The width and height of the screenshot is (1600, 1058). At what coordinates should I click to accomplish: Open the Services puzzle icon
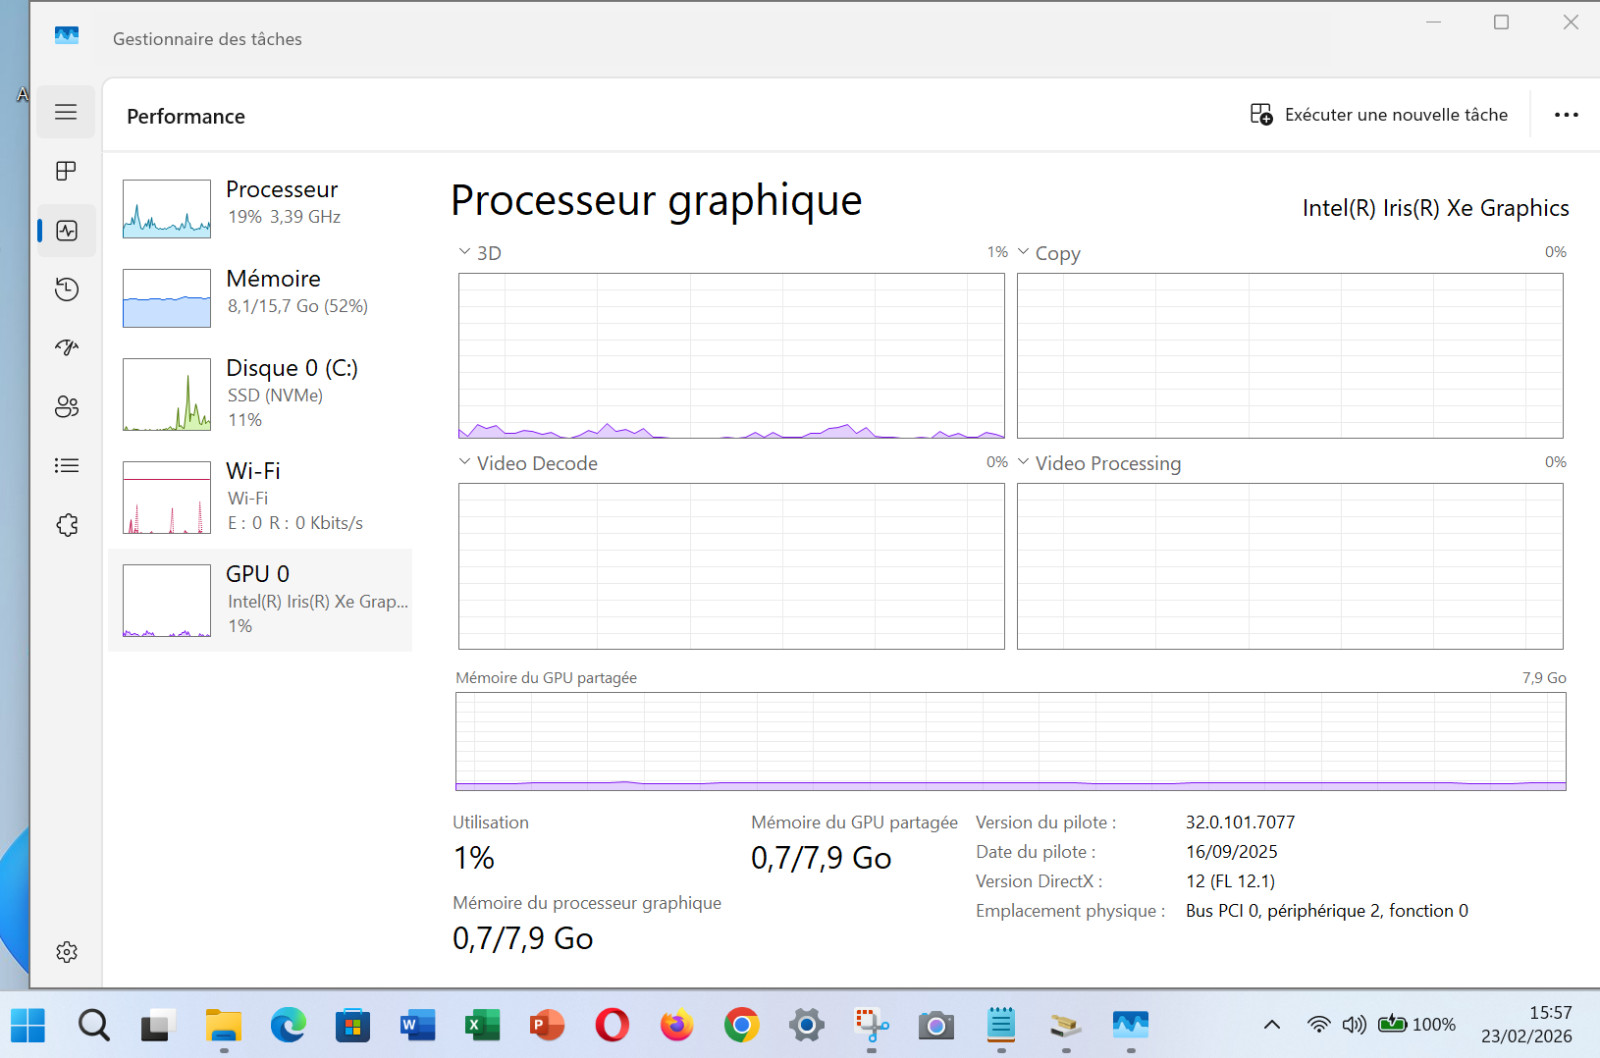point(66,525)
